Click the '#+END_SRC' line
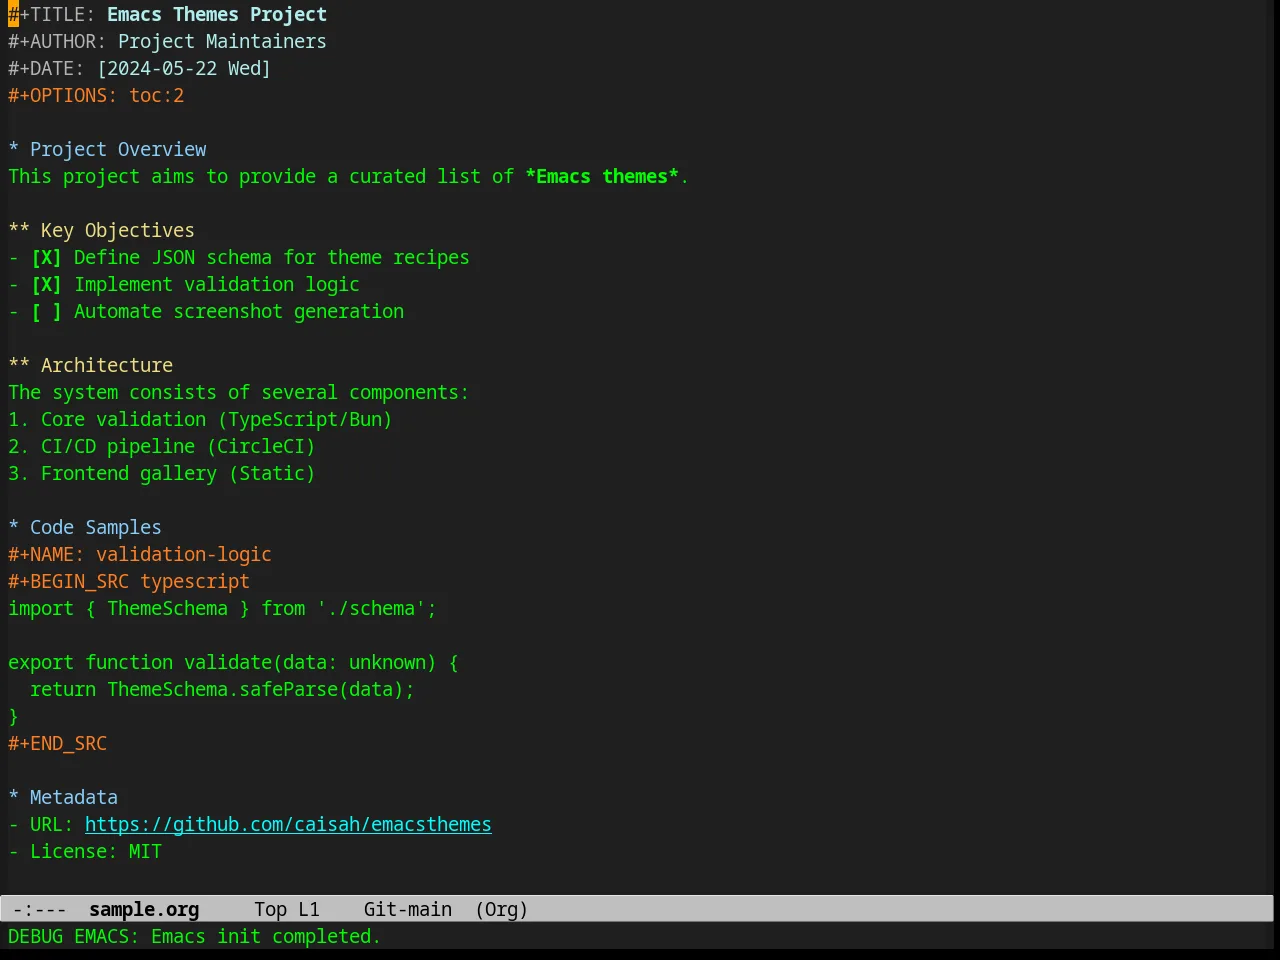Viewport: 1280px width, 960px height. [57, 743]
